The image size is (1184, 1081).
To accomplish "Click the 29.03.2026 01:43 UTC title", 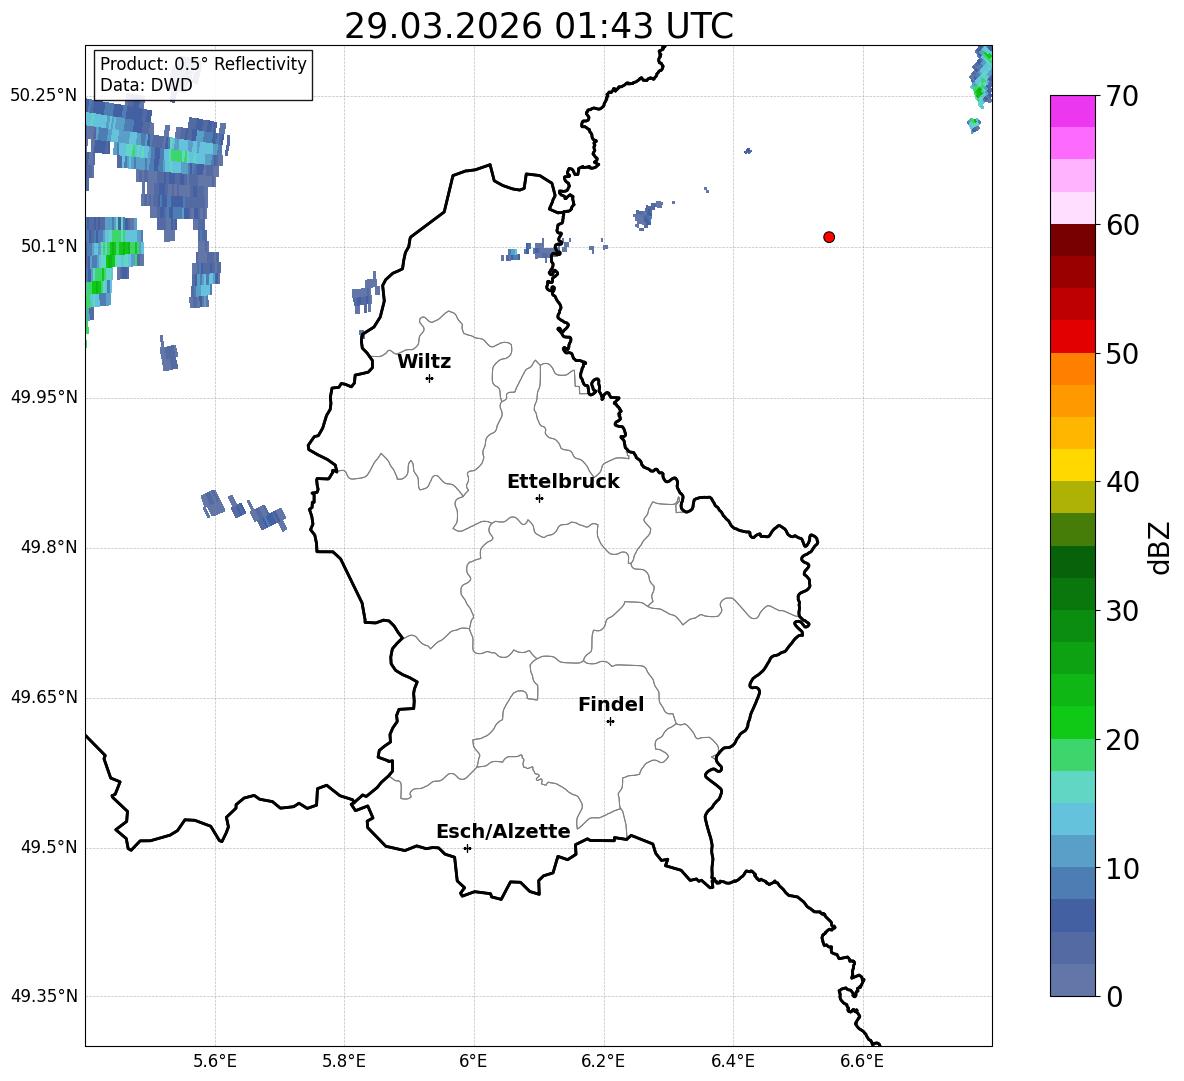I will tap(538, 26).
